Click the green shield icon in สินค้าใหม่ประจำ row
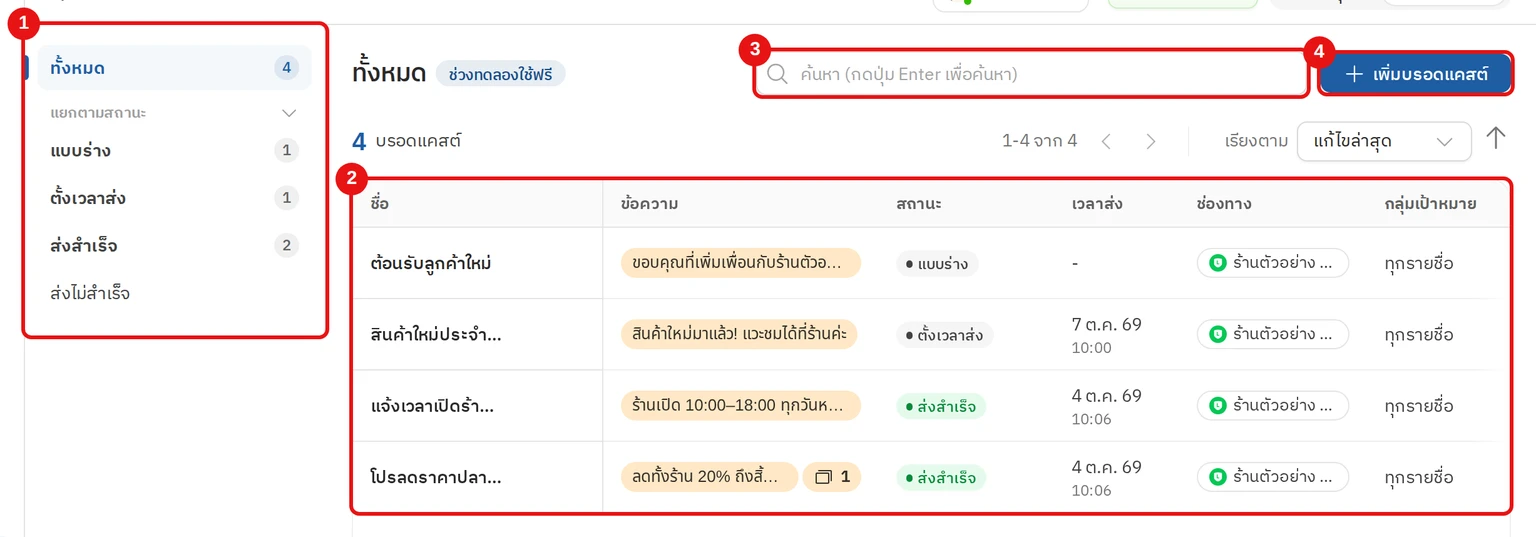The width and height of the screenshot is (1536, 537). click(x=1217, y=334)
